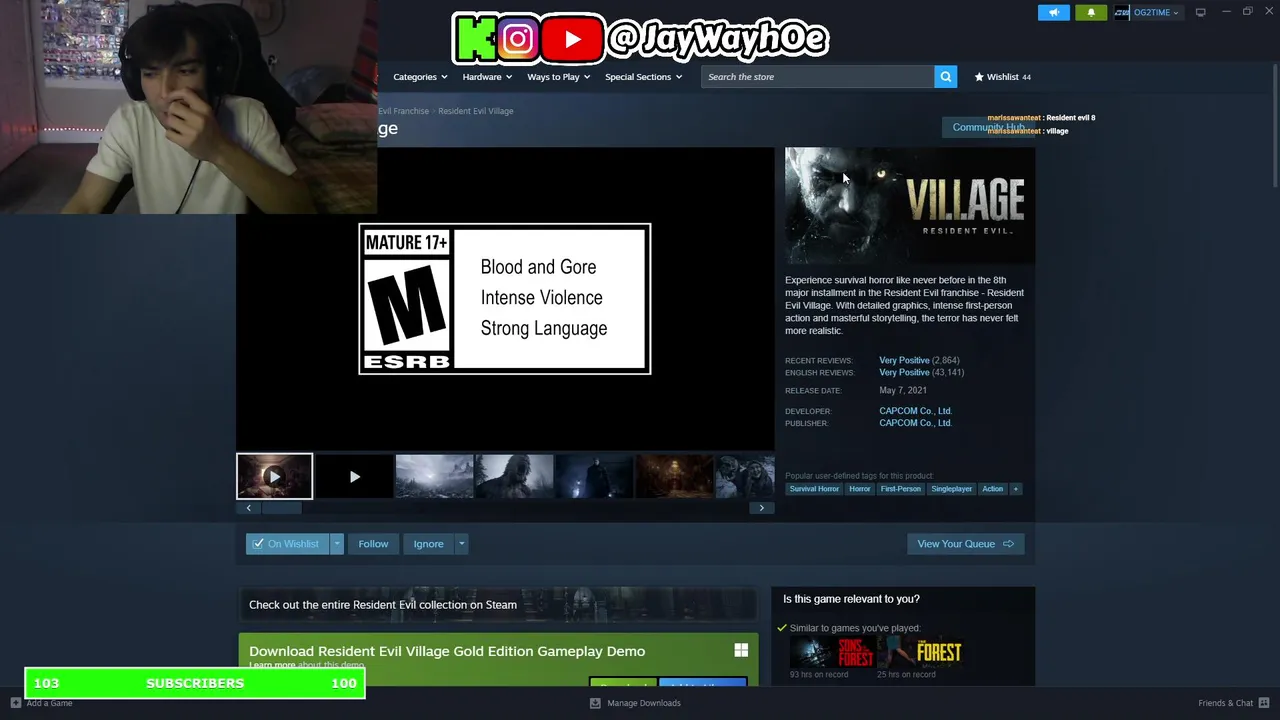This screenshot has width=1280, height=720.
Task: Click the Manage Downloads label
Action: click(x=644, y=703)
